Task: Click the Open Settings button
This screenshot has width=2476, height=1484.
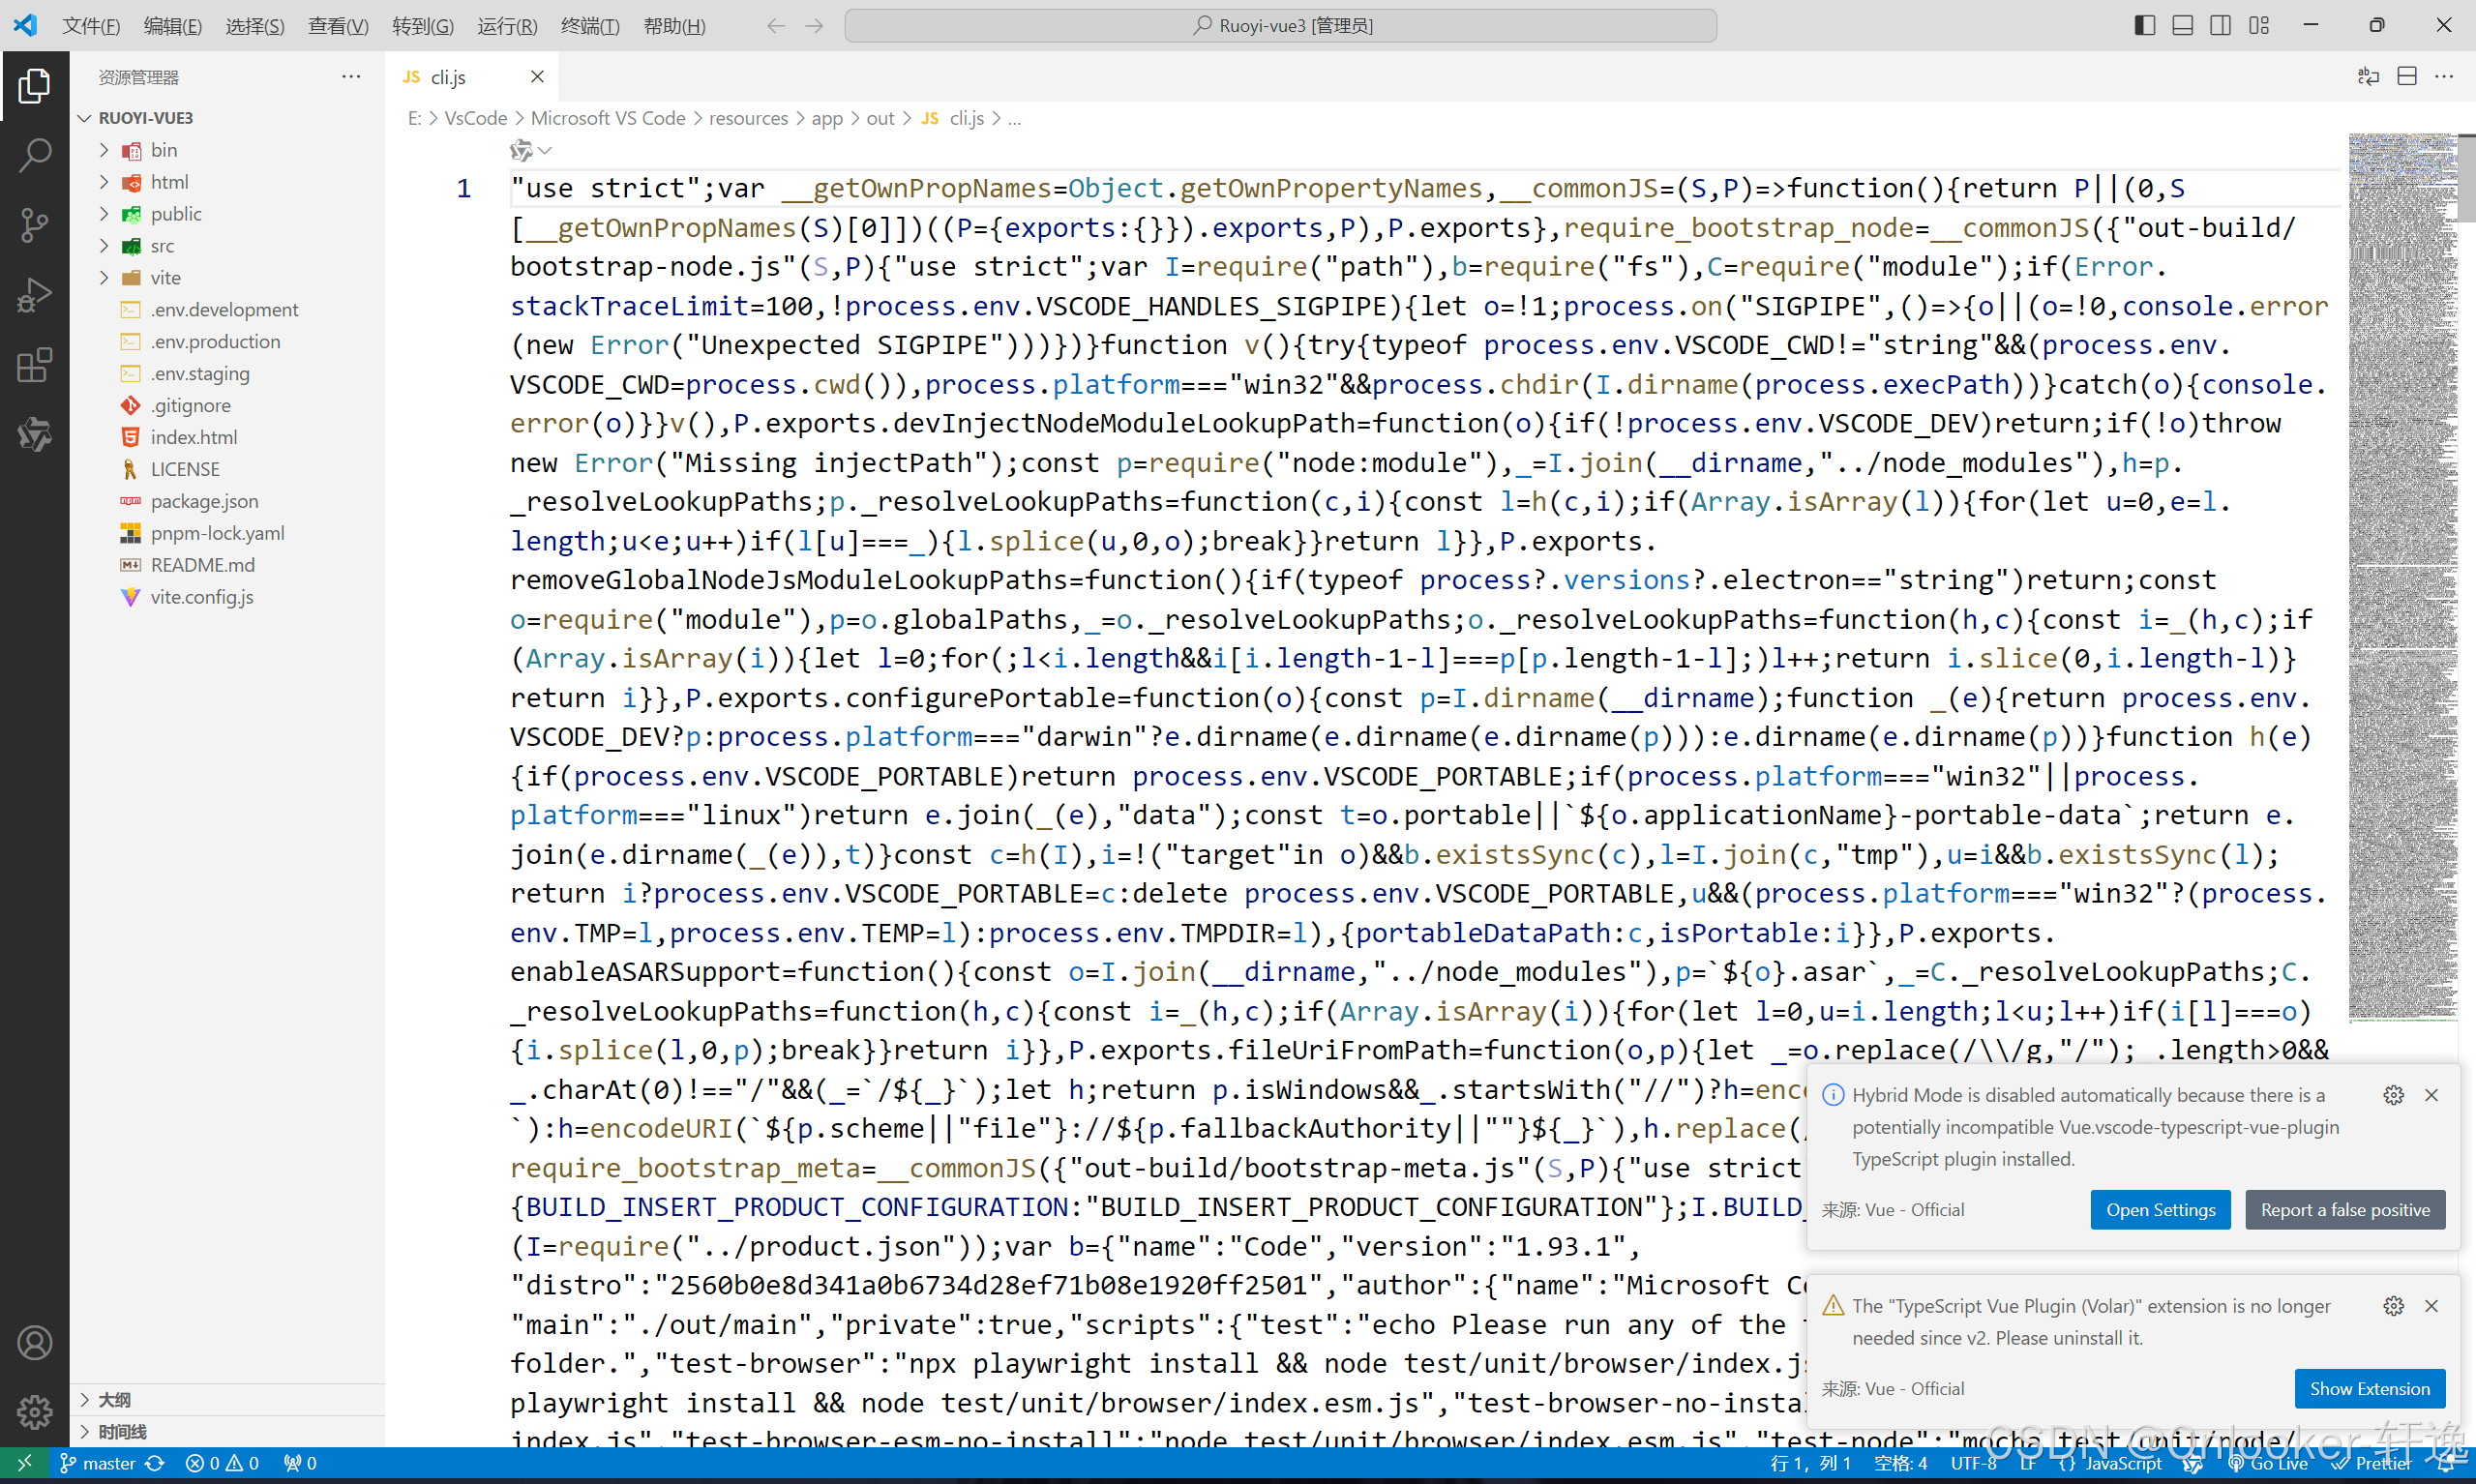Action: (2160, 1209)
